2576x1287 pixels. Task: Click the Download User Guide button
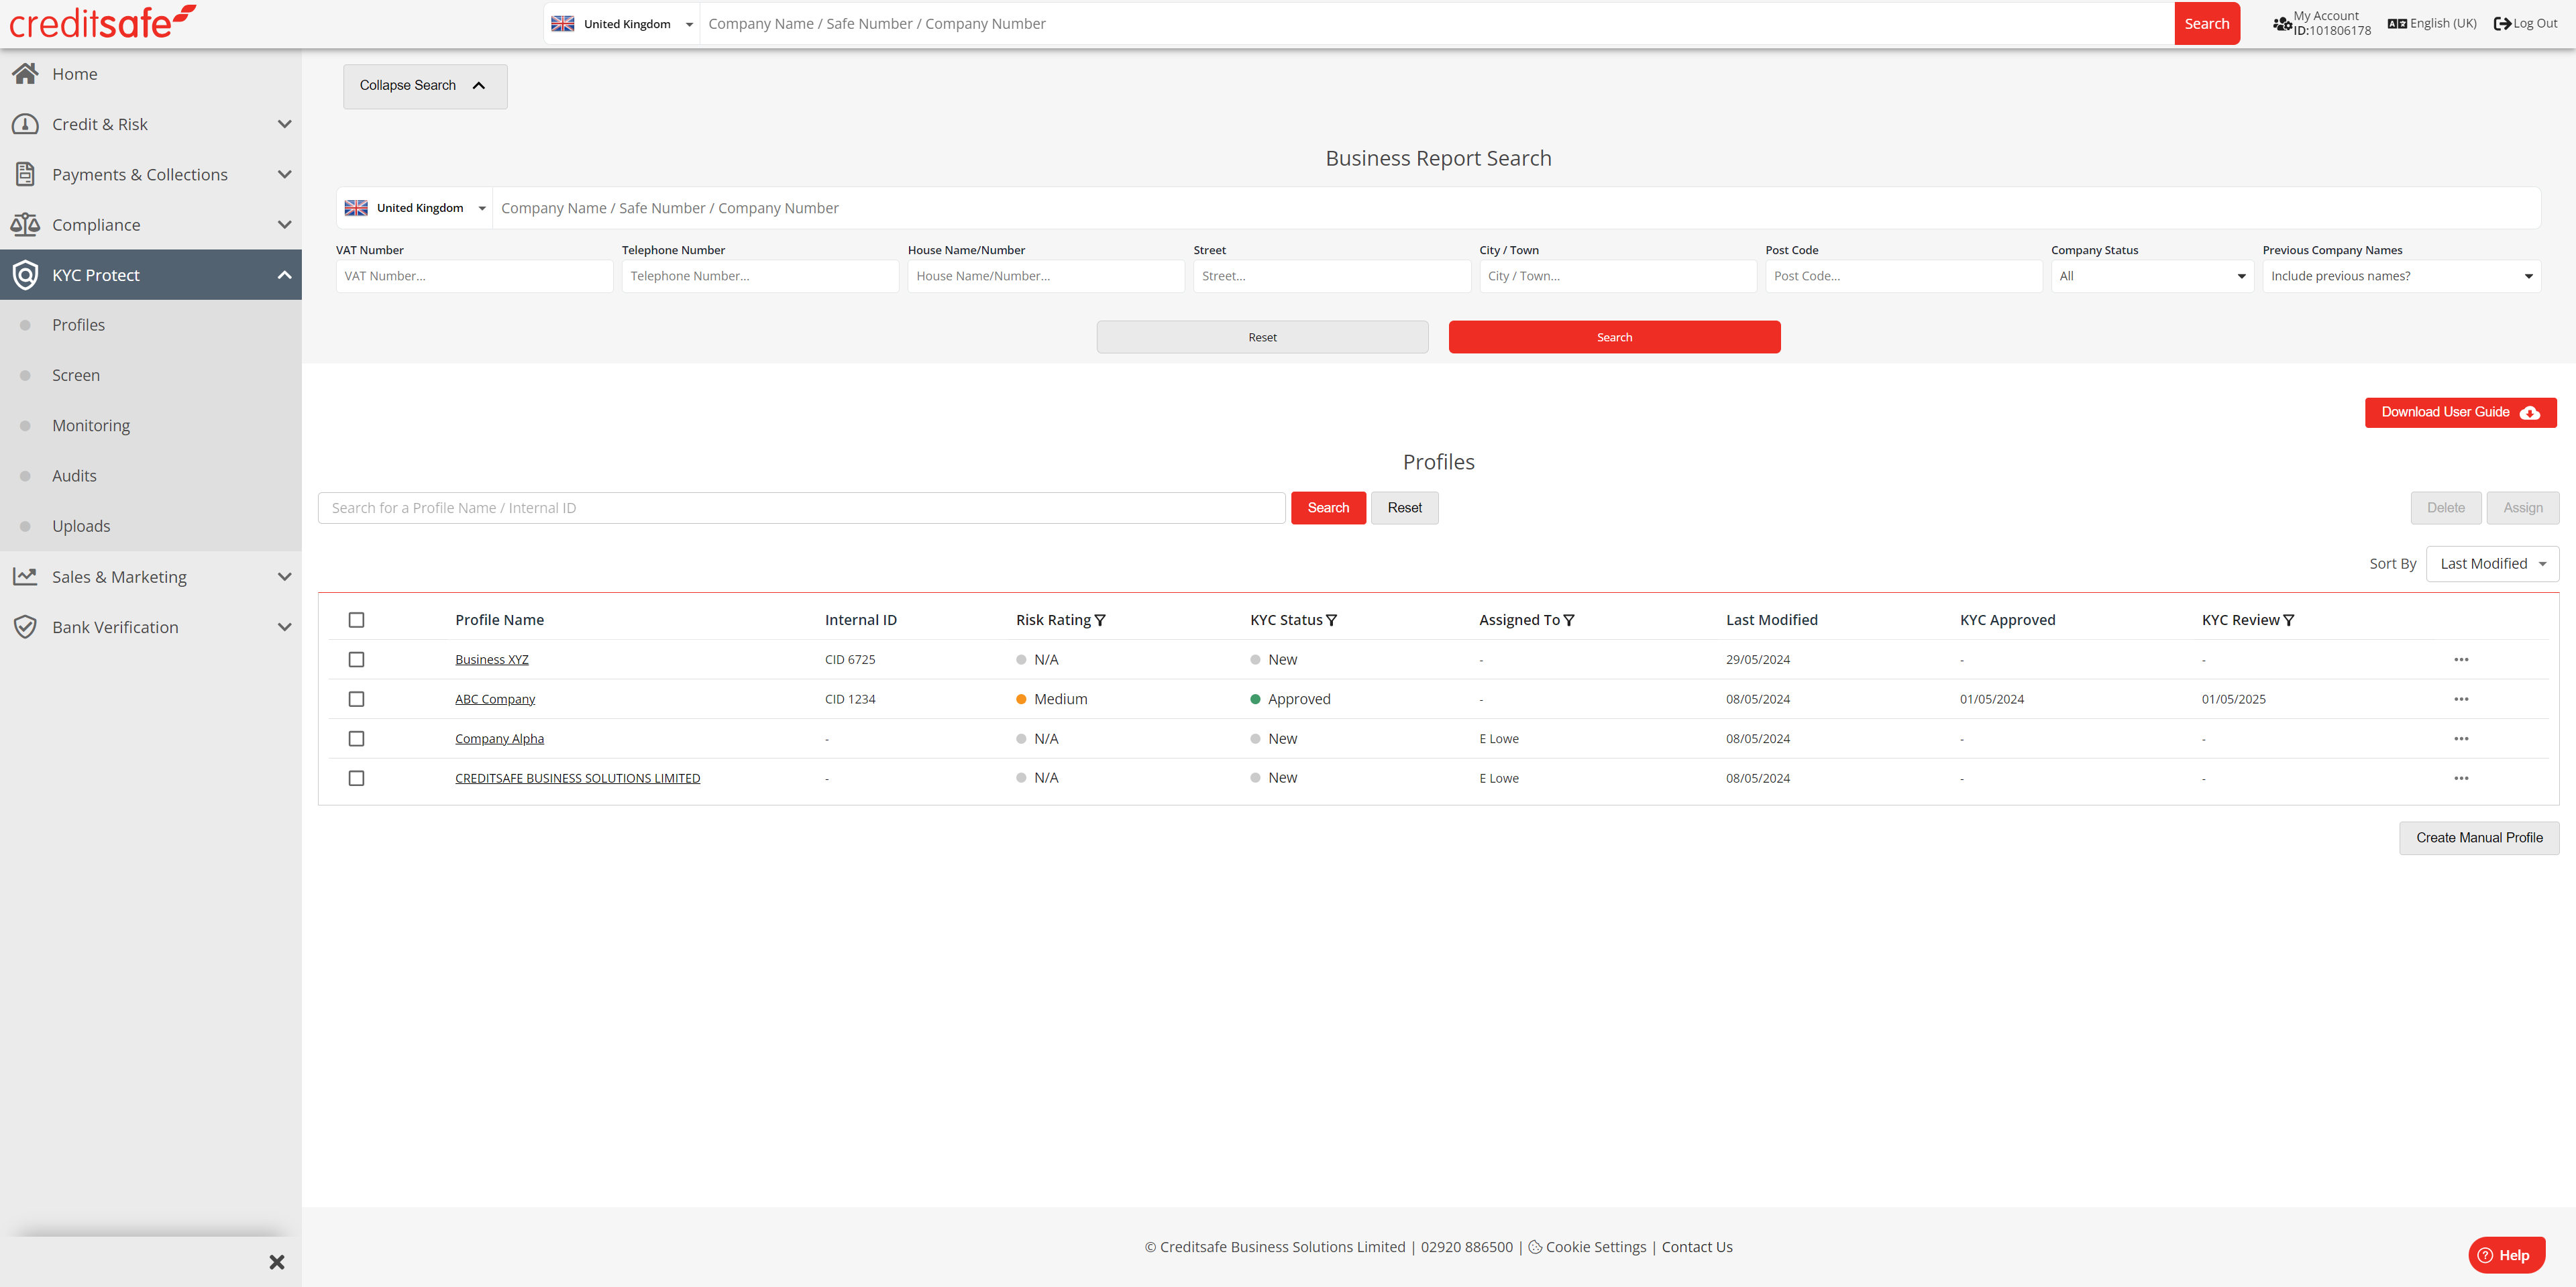coord(2460,413)
